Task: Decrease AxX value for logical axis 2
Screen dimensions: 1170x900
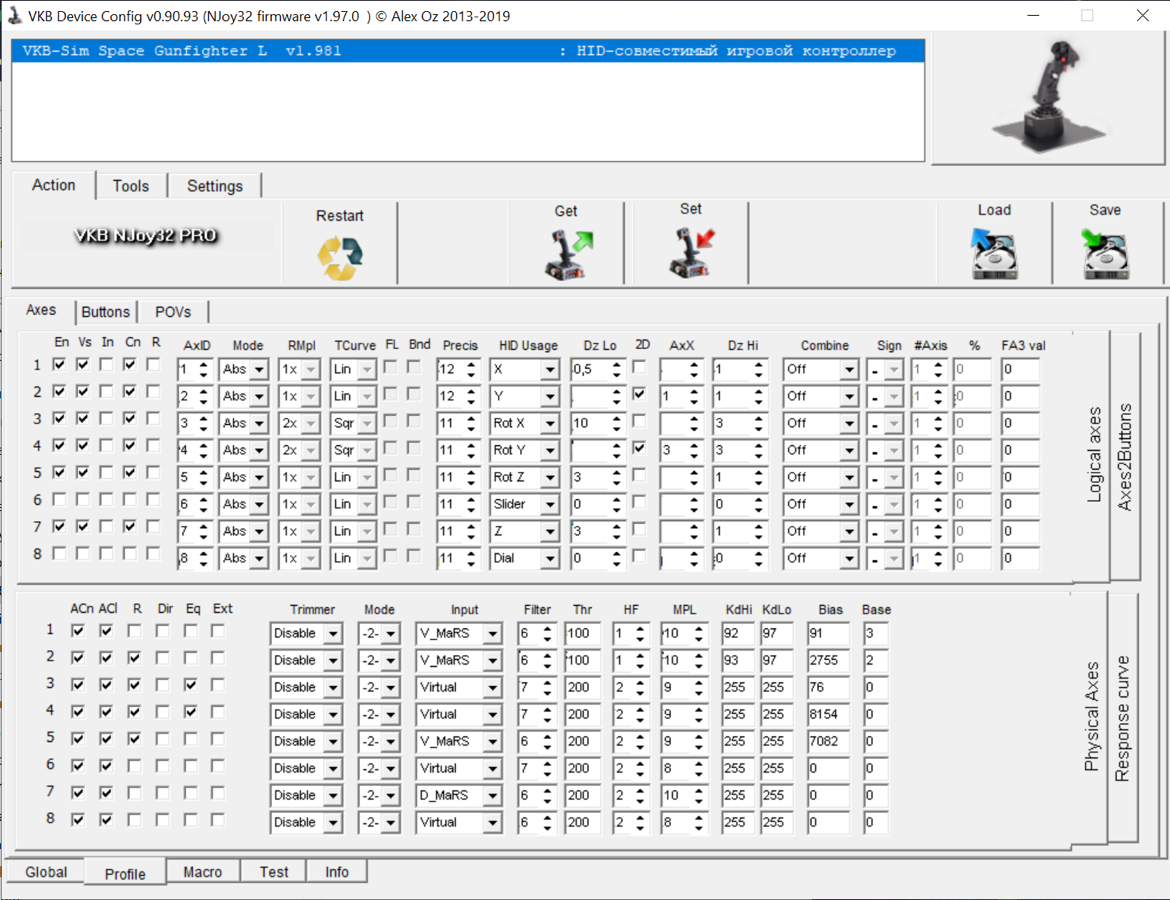Action: click(x=694, y=401)
